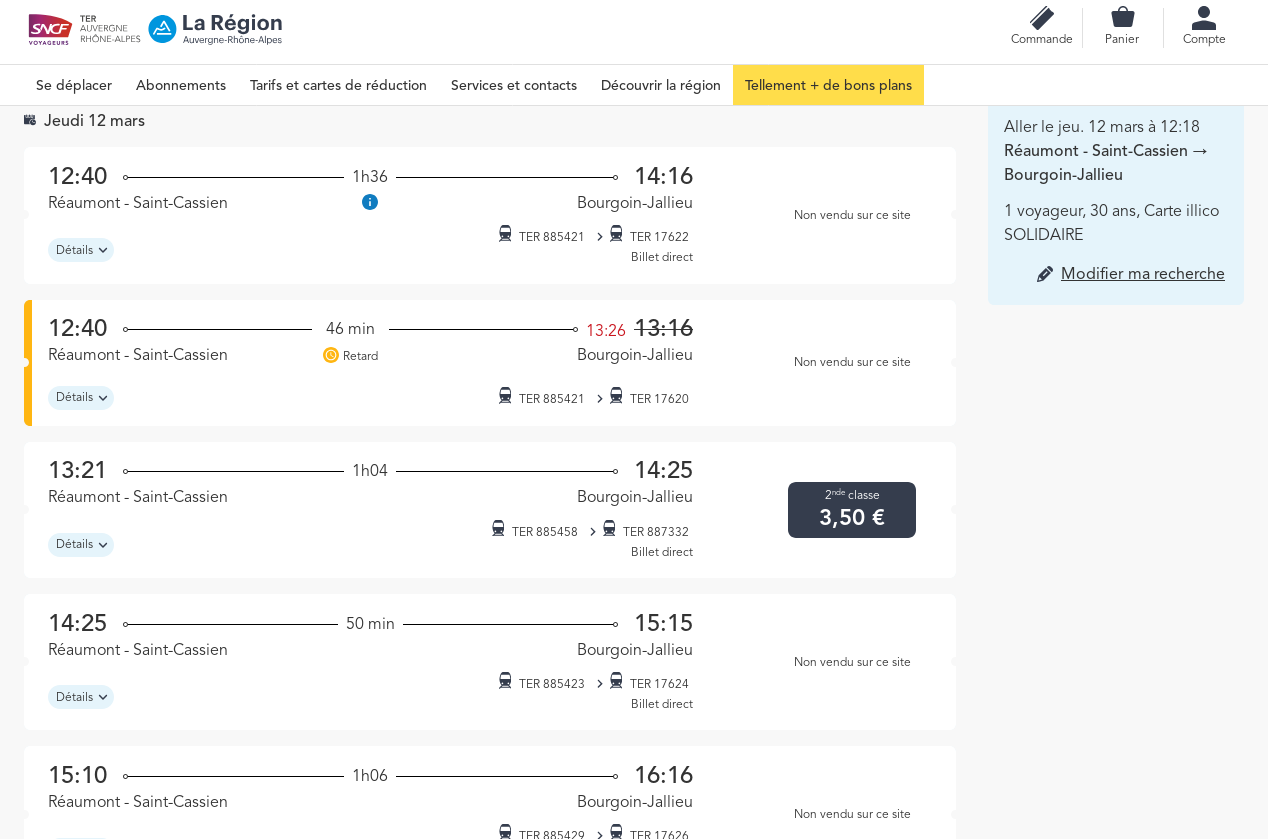Screen dimensions: 1268x839
Task: Click the La Région Auvergne-Rhône-Alpes logo
Action: click(x=216, y=29)
